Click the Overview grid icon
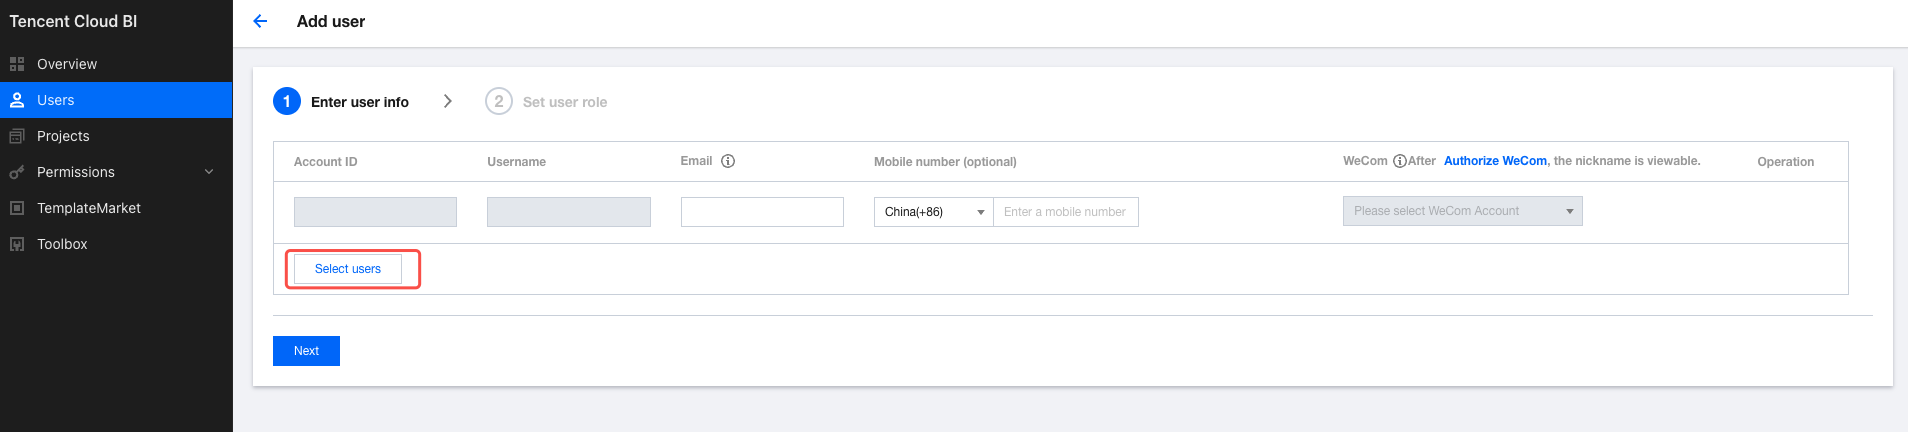The width and height of the screenshot is (1908, 432). pyautogui.click(x=17, y=64)
